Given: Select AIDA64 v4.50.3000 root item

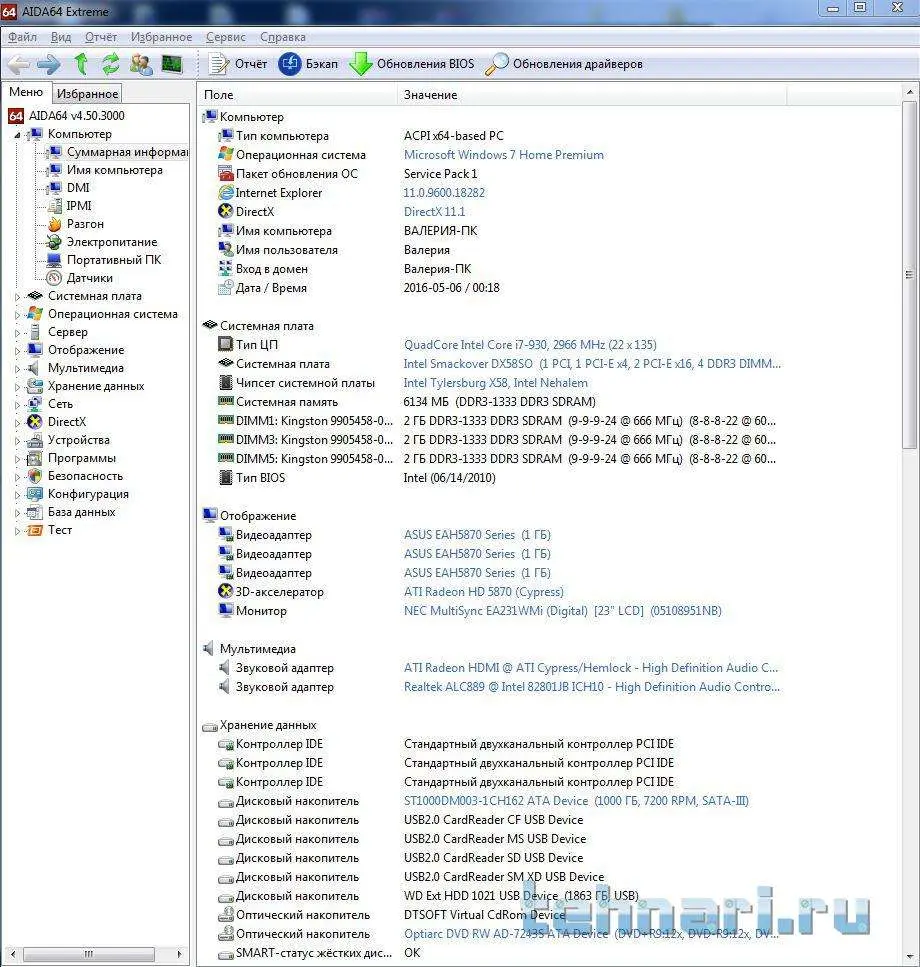Looking at the screenshot, I should coord(66,115).
